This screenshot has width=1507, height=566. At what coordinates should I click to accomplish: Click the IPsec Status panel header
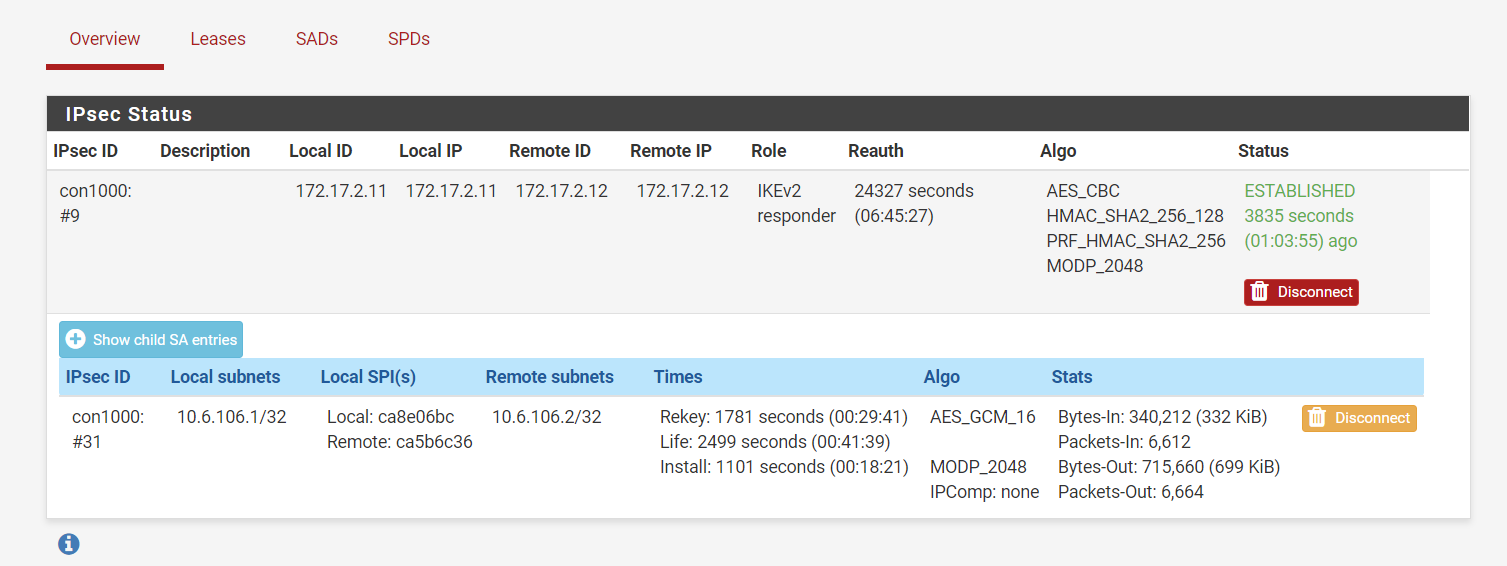point(129,114)
